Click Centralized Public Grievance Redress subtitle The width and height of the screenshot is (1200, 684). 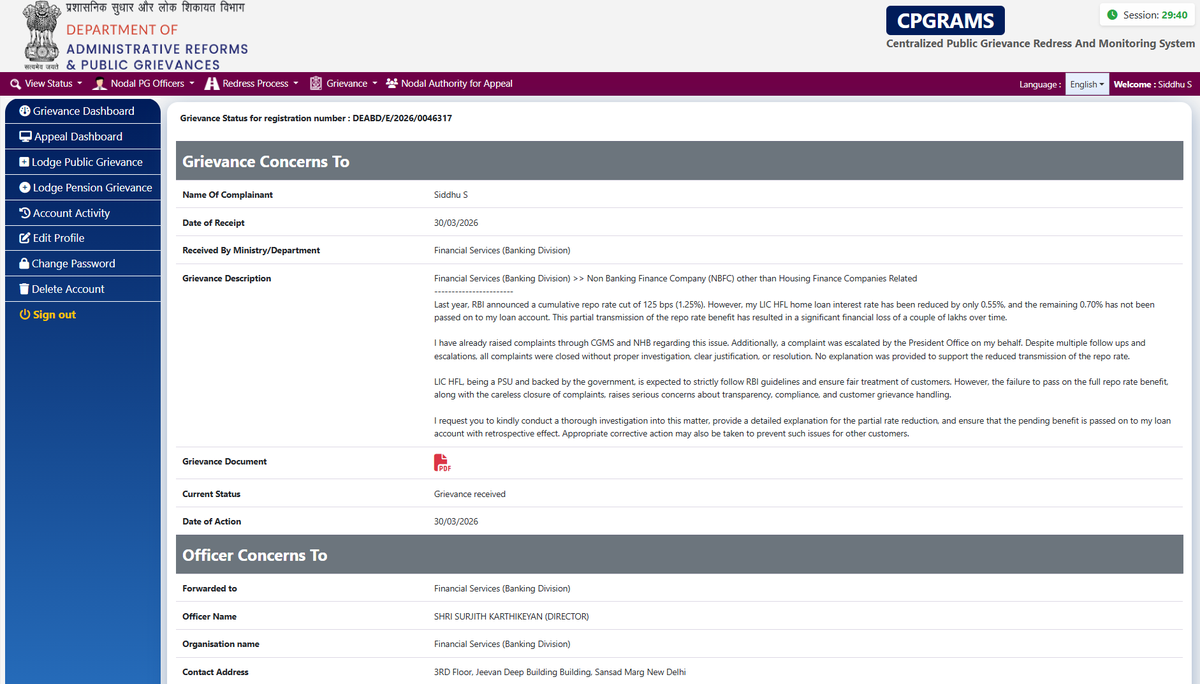pos(1040,44)
